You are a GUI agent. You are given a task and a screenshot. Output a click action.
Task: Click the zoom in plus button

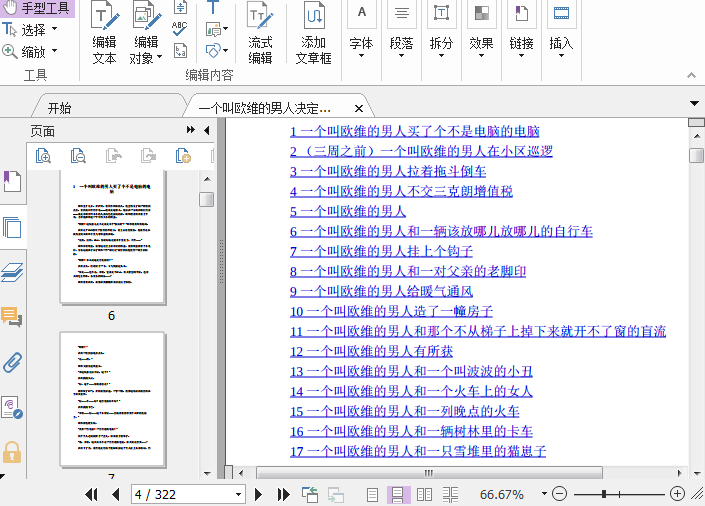[x=677, y=494]
